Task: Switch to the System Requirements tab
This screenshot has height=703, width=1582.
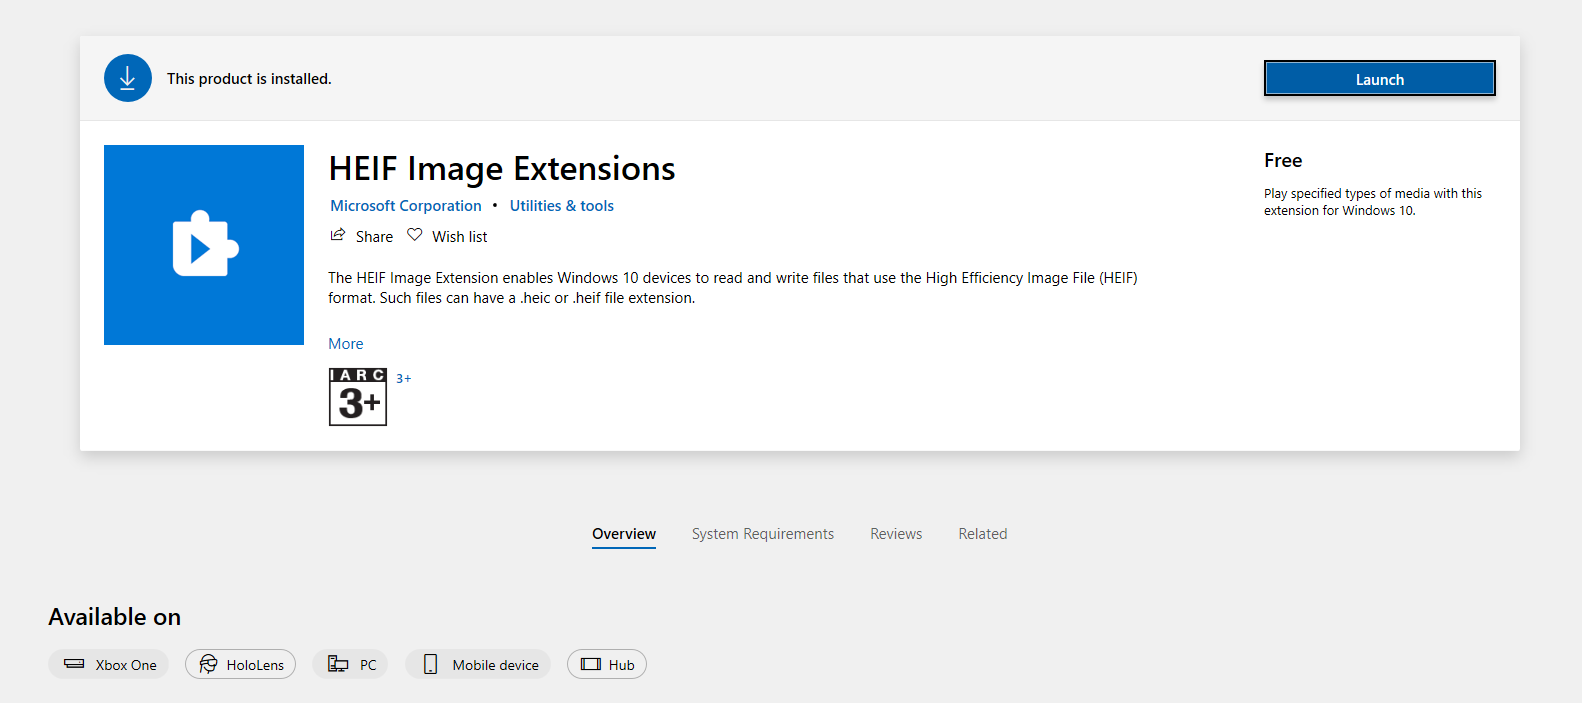Action: tap(763, 534)
